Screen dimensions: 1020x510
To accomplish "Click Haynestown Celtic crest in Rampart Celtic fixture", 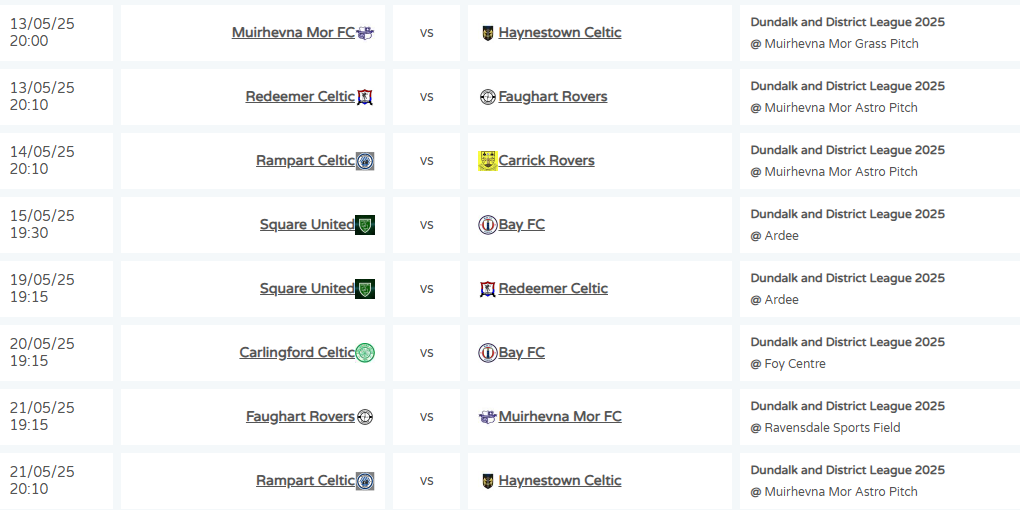I will (x=487, y=481).
